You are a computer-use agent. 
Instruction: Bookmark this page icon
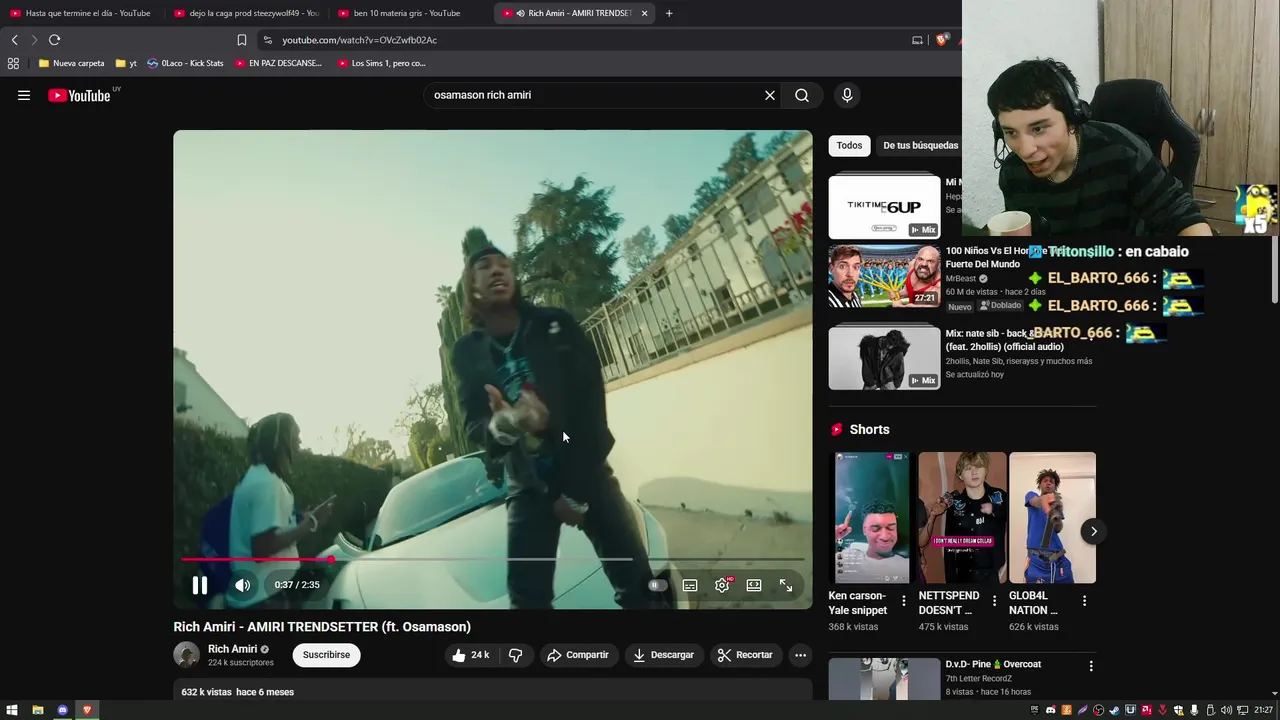click(x=242, y=40)
